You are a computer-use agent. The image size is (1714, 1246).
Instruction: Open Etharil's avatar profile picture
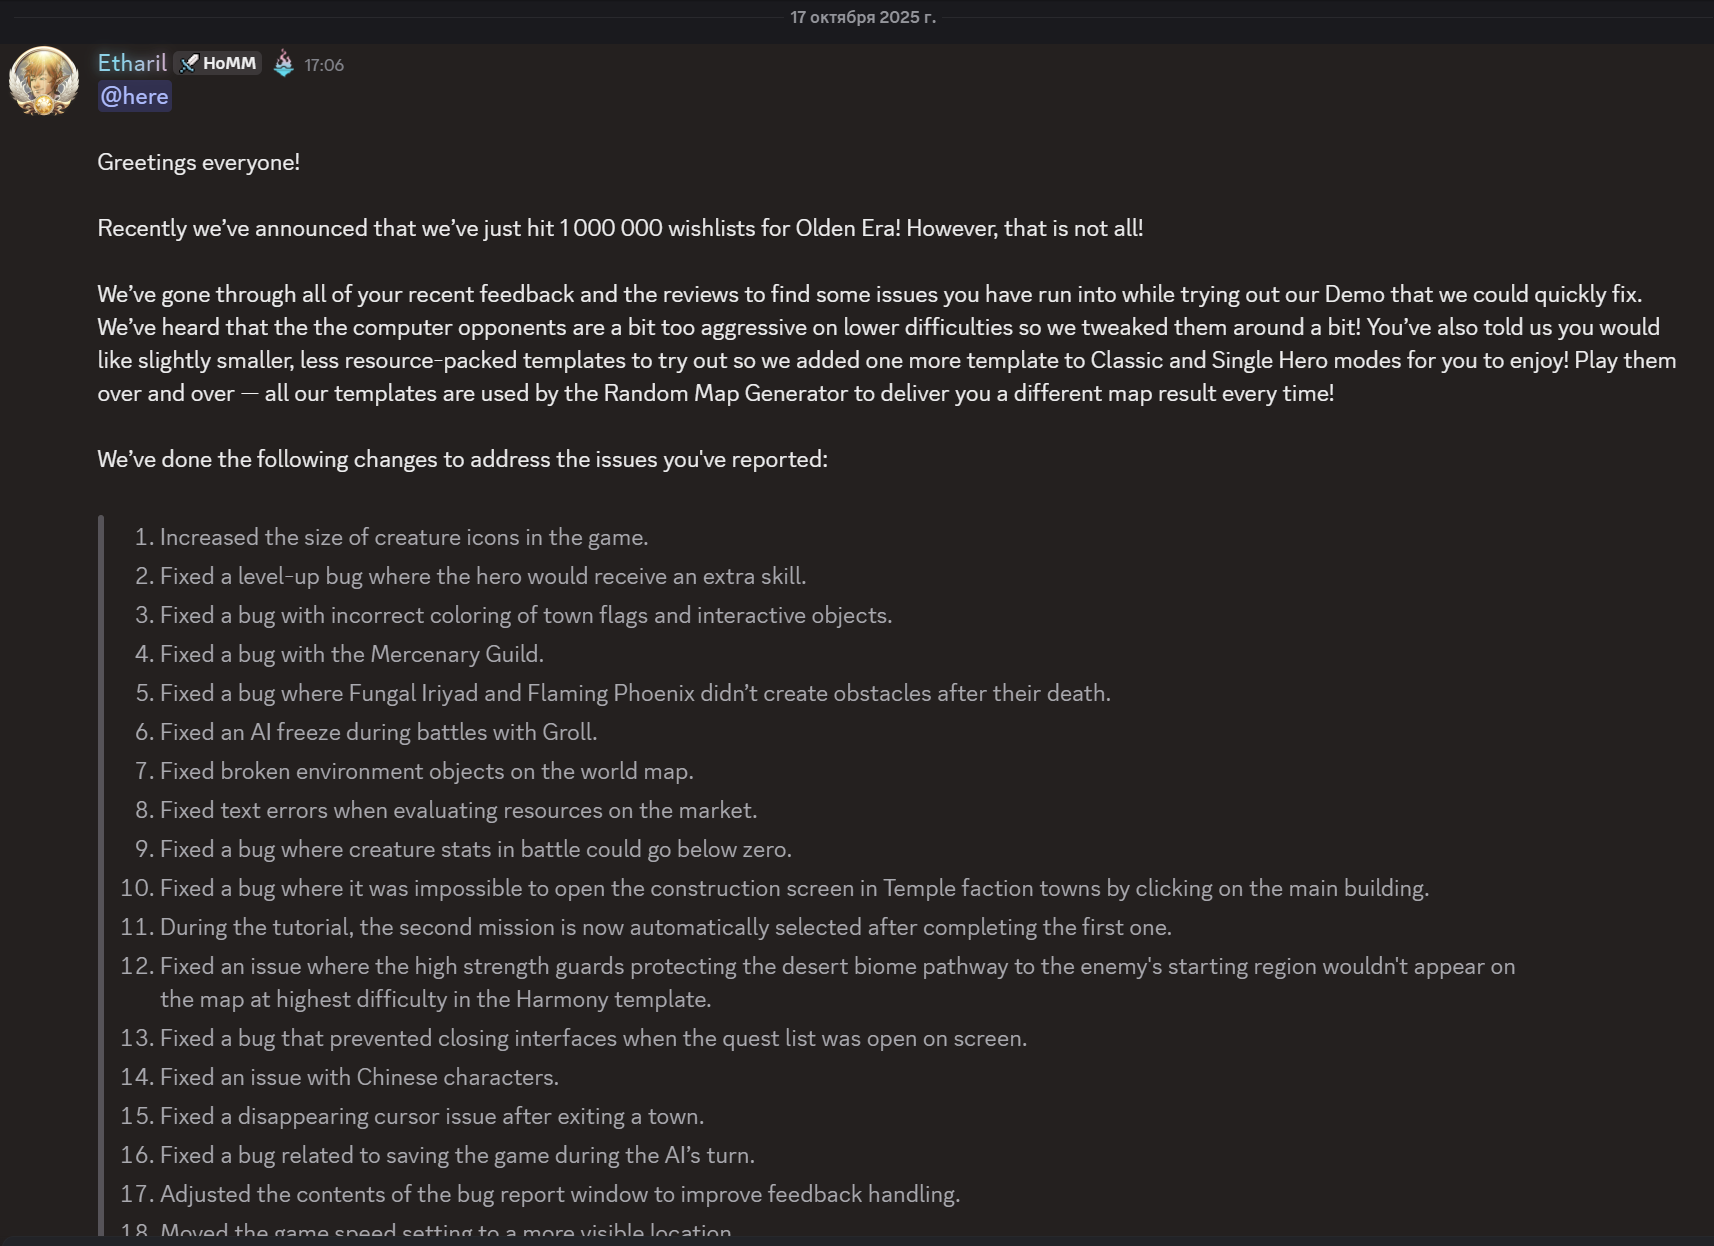click(44, 80)
